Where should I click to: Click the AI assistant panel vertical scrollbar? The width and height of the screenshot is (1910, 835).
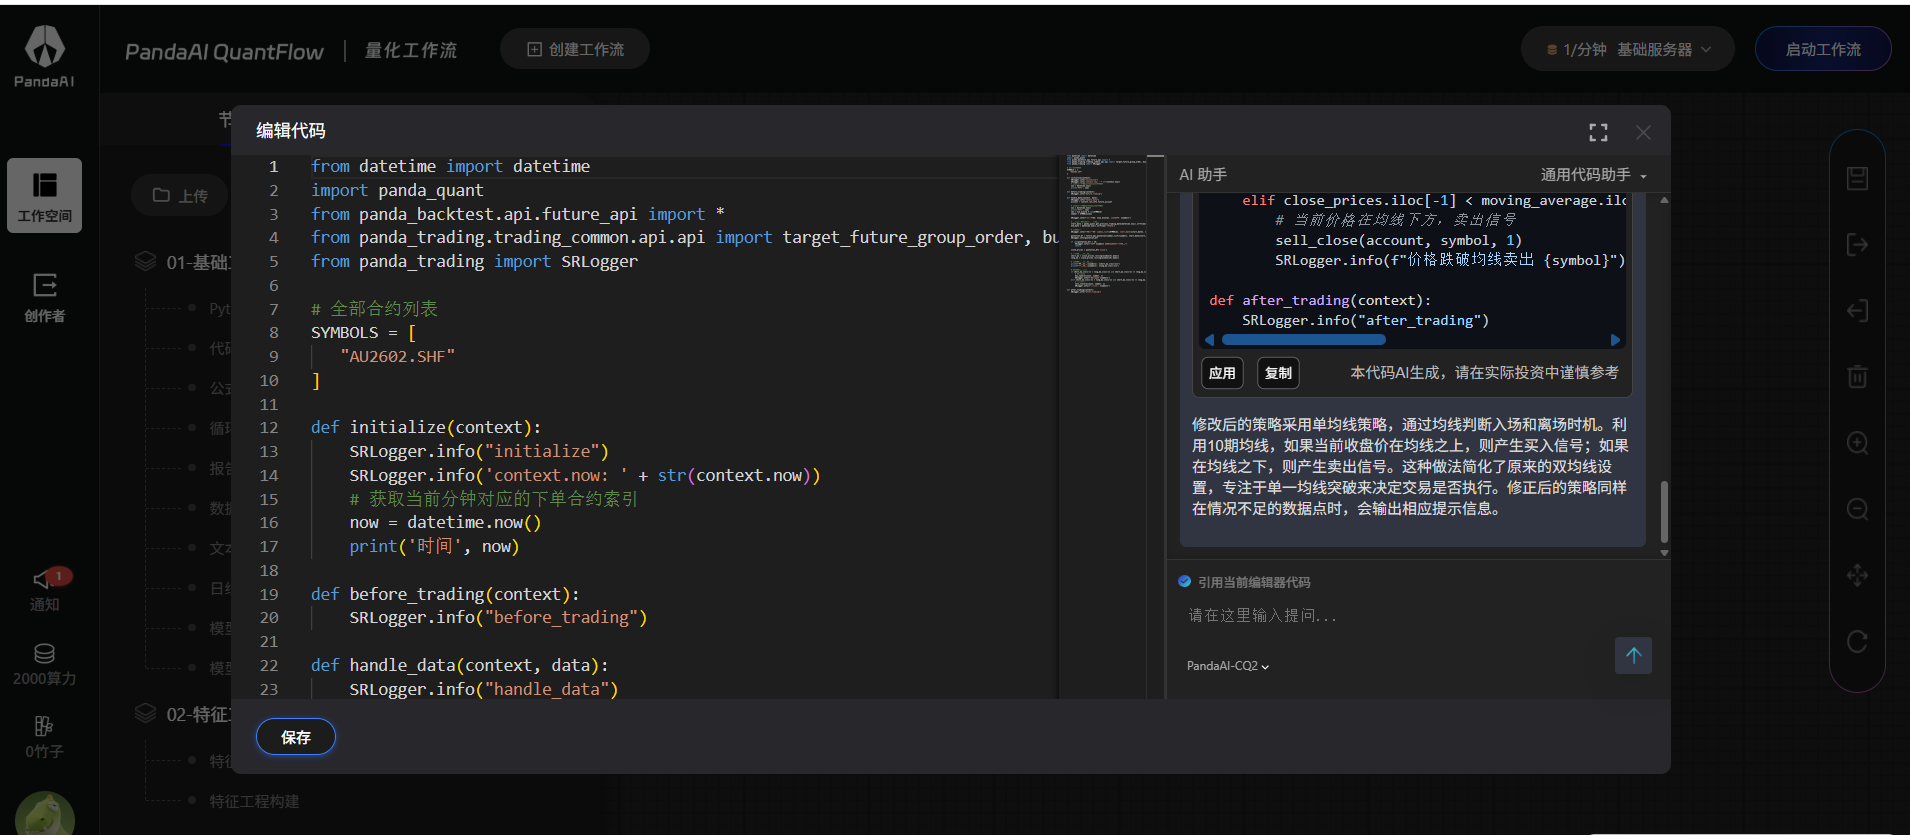(x=1664, y=511)
